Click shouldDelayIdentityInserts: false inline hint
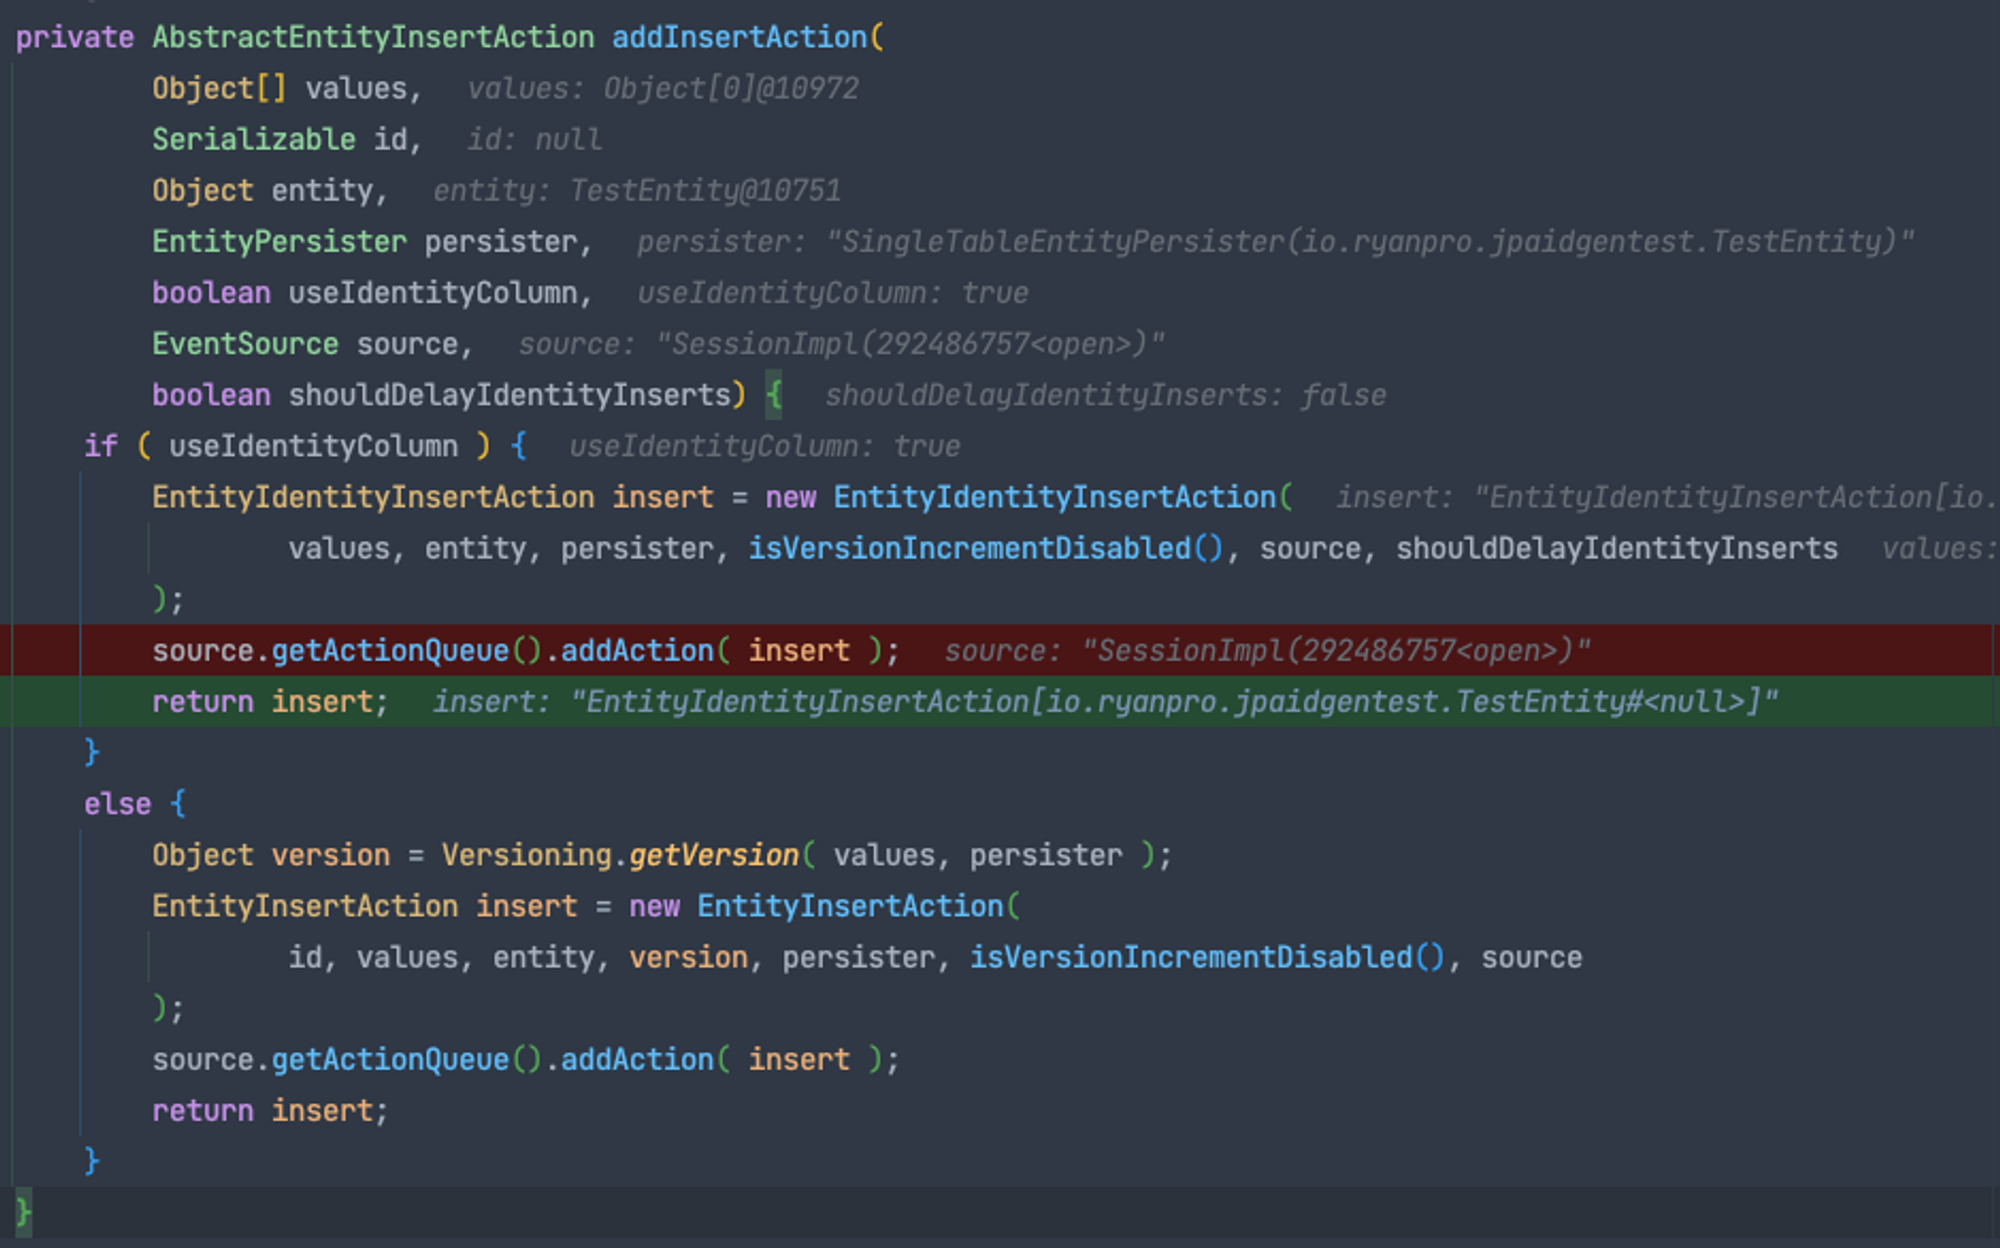This screenshot has width=2000, height=1248. coord(1105,395)
